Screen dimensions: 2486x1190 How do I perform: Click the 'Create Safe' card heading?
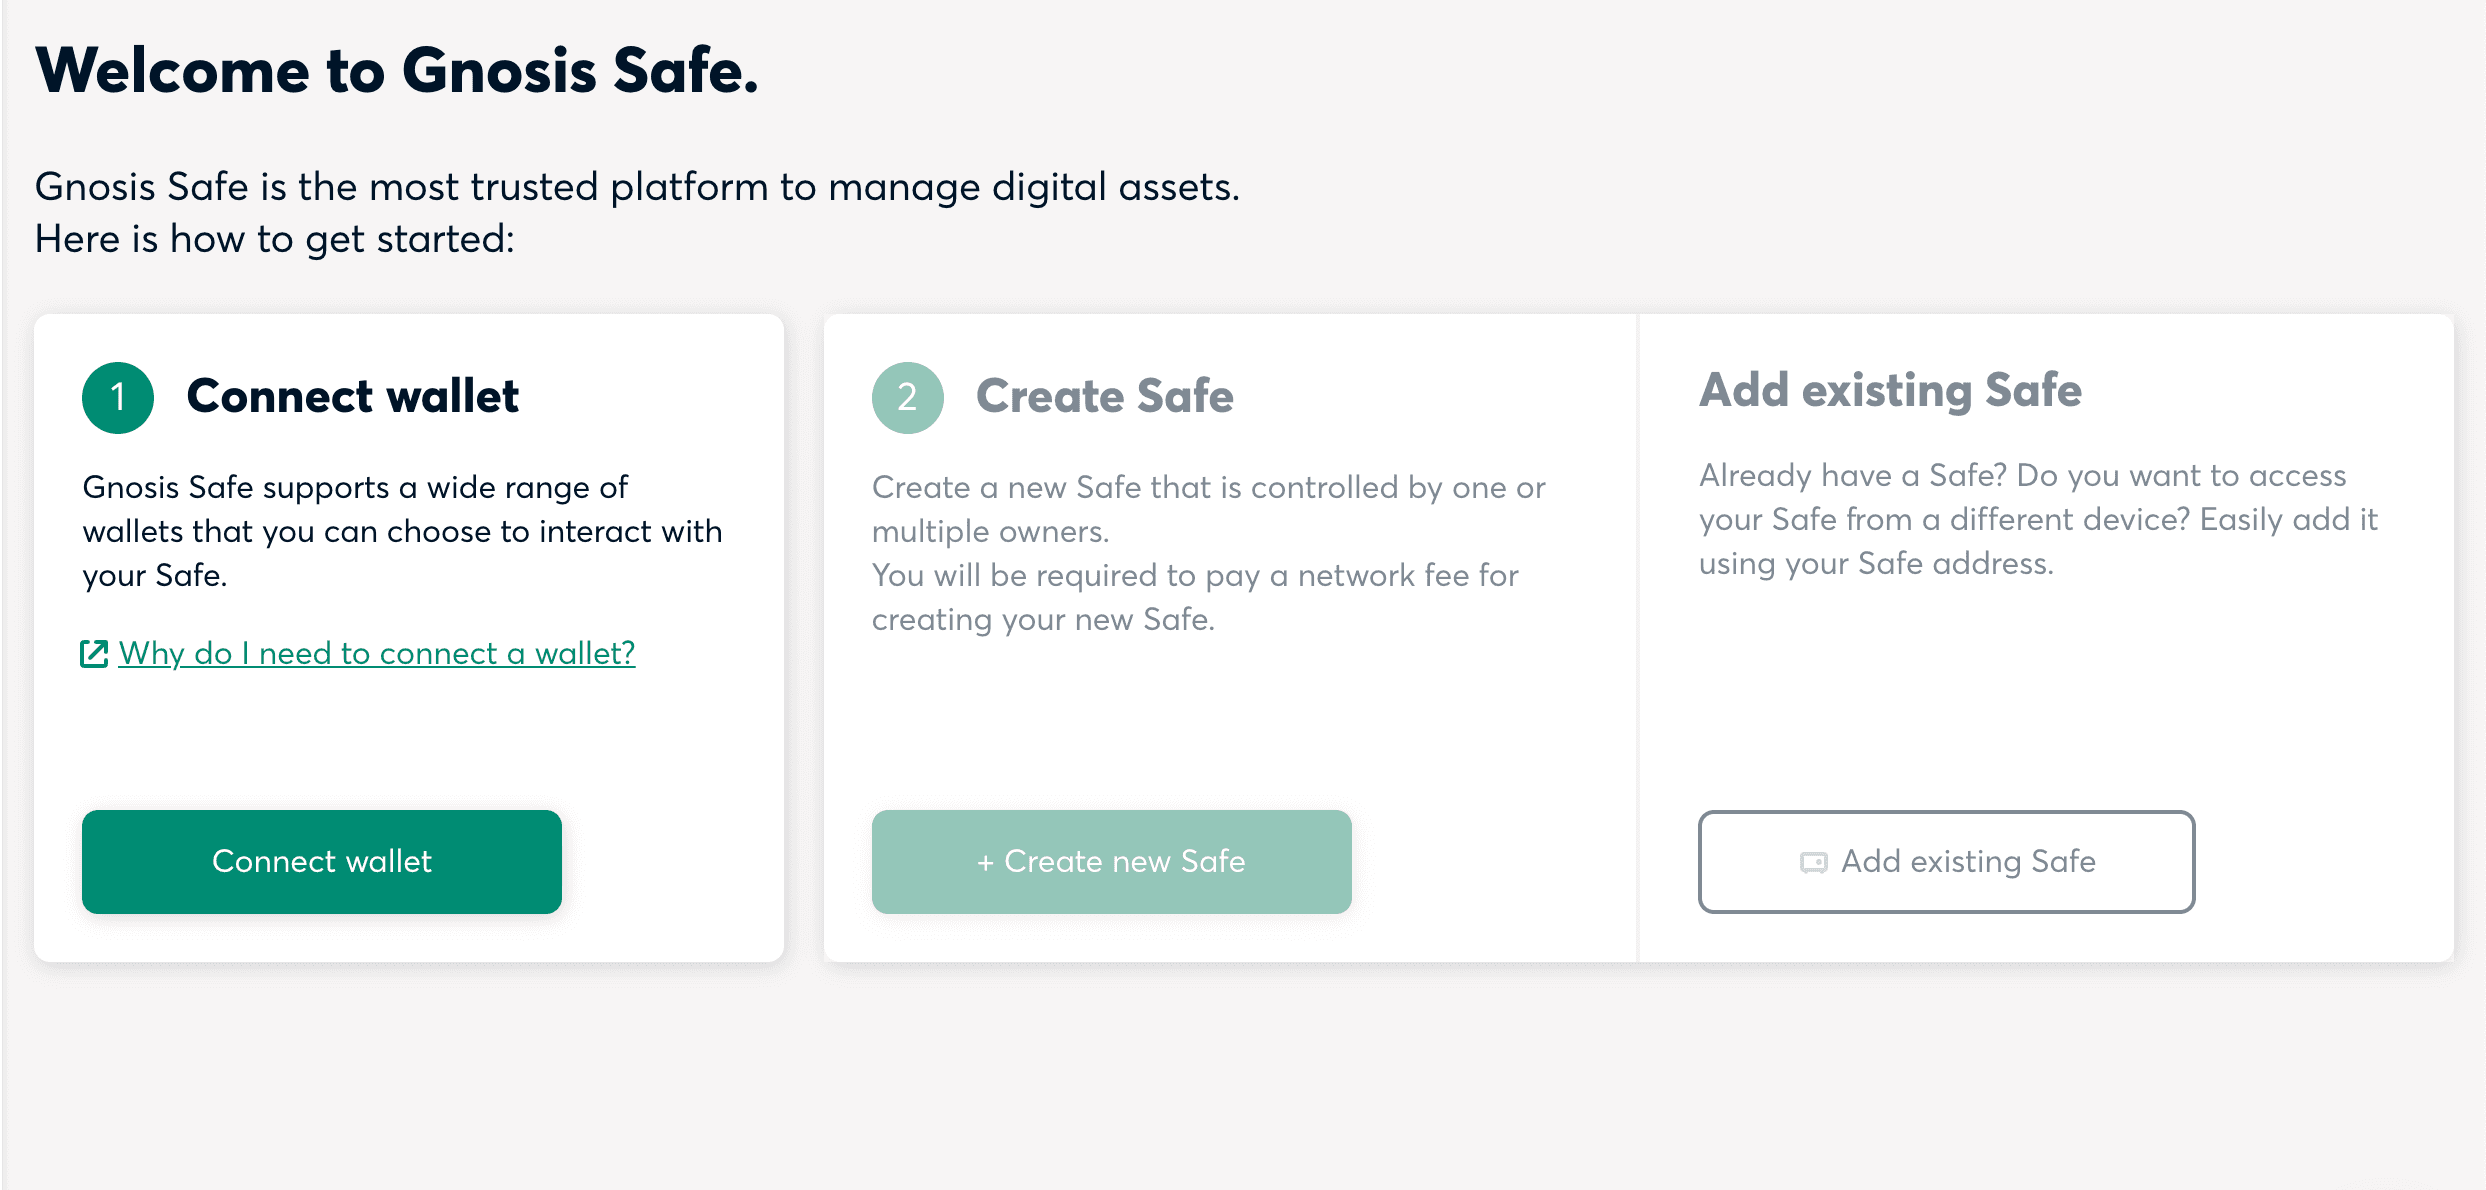pos(1105,396)
